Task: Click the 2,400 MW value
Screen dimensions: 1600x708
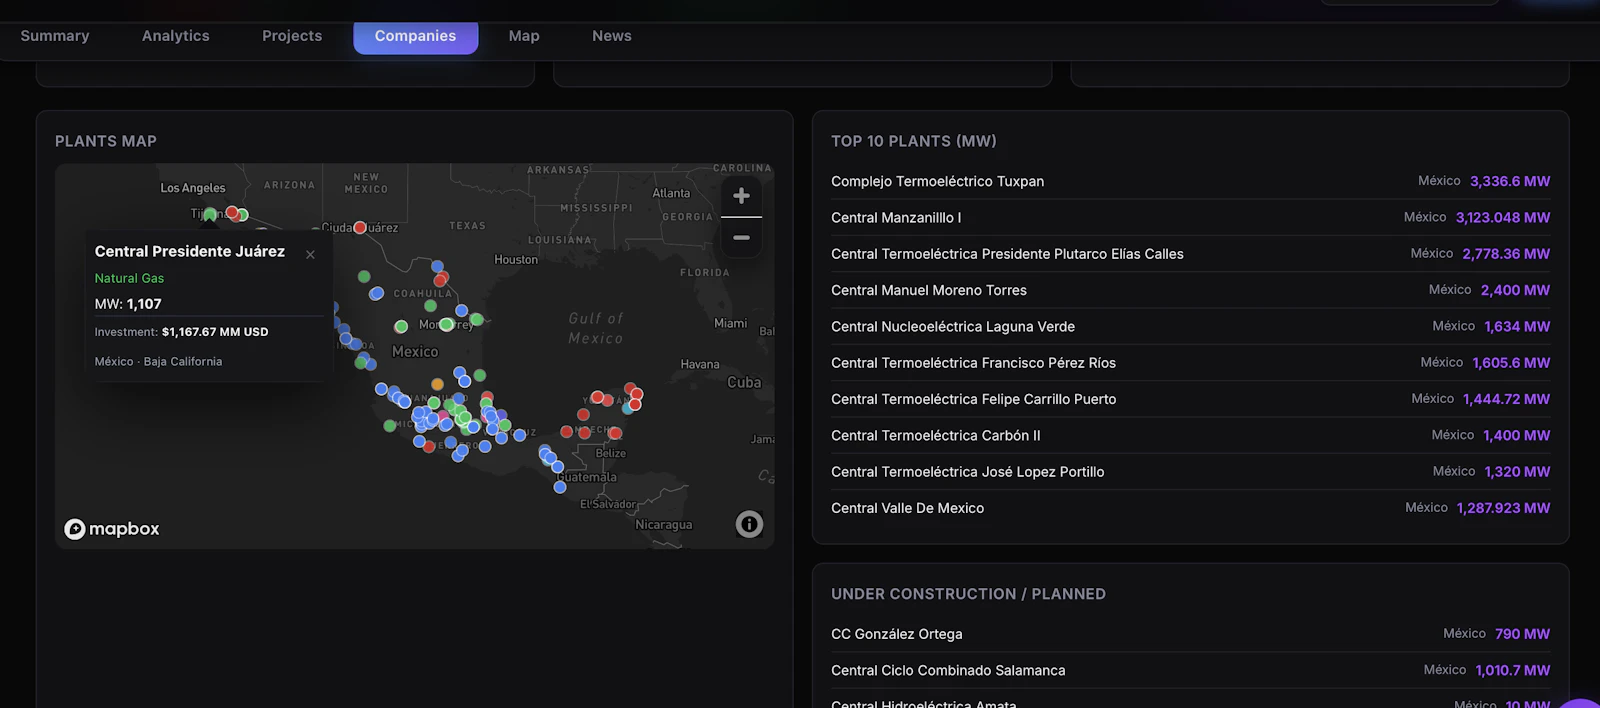Action: pyautogui.click(x=1515, y=290)
